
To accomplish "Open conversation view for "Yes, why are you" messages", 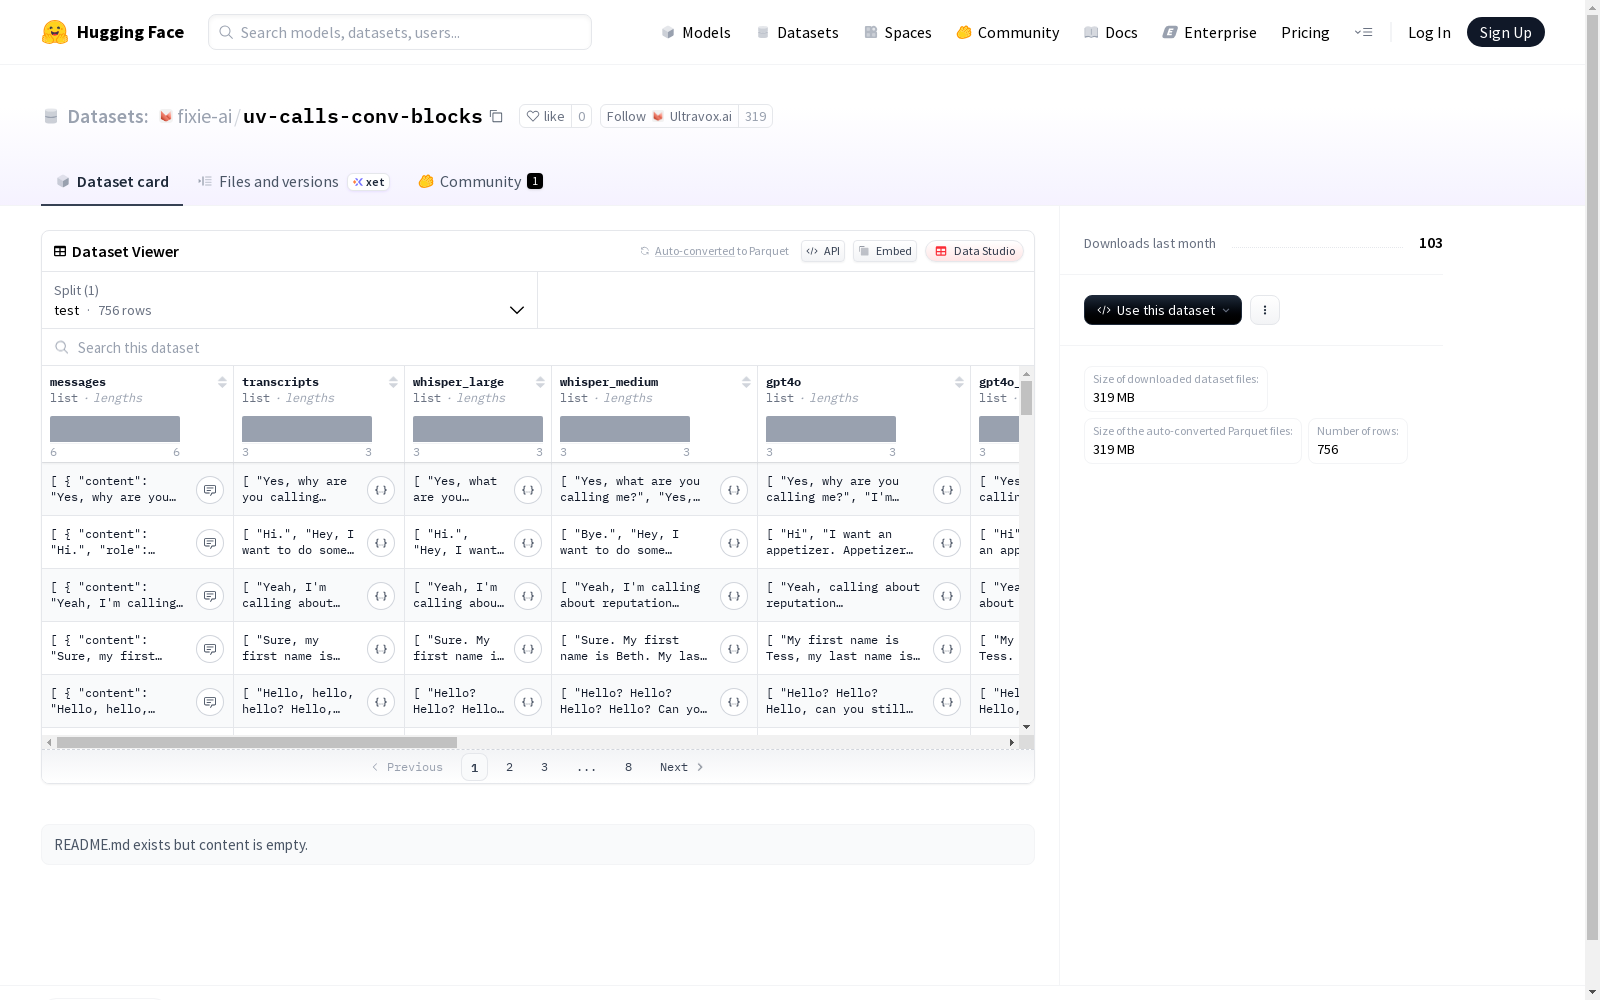I will [x=210, y=490].
